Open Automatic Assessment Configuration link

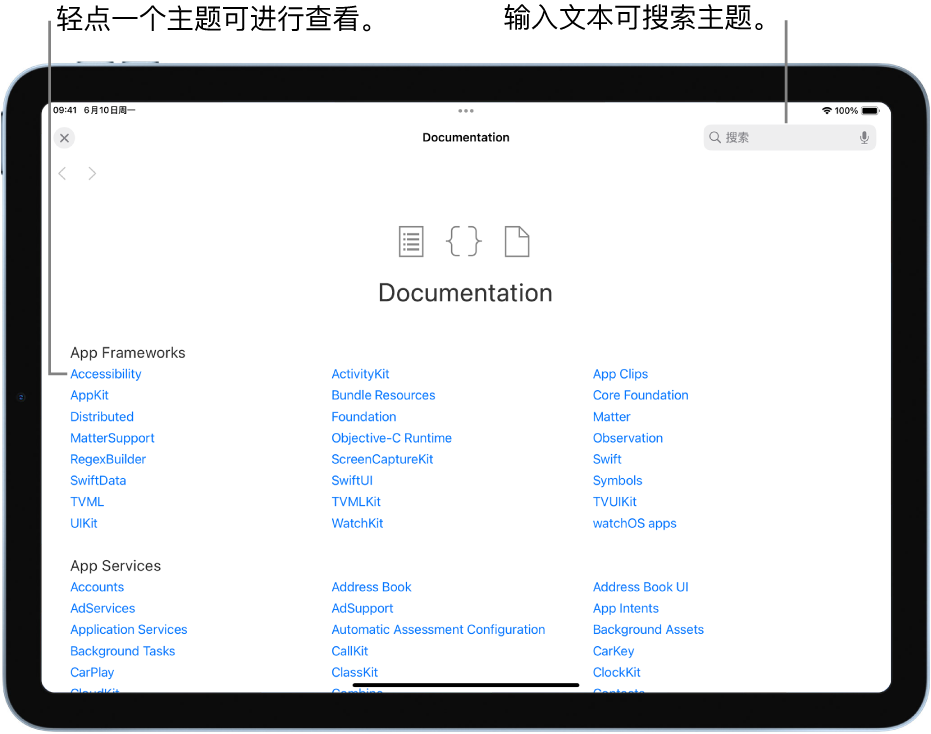click(438, 630)
